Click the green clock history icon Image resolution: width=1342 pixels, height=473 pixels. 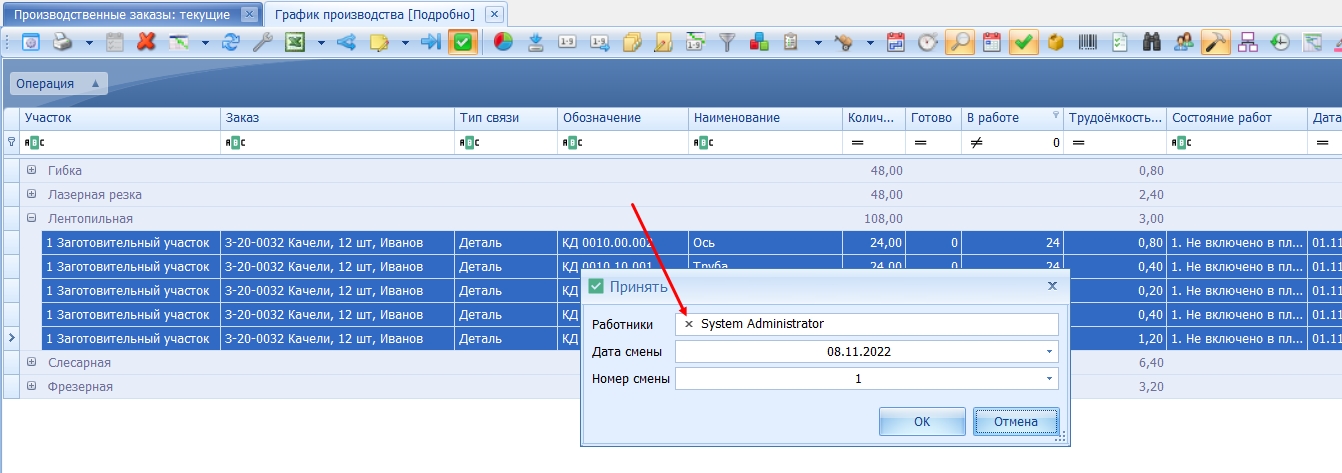coord(1280,43)
